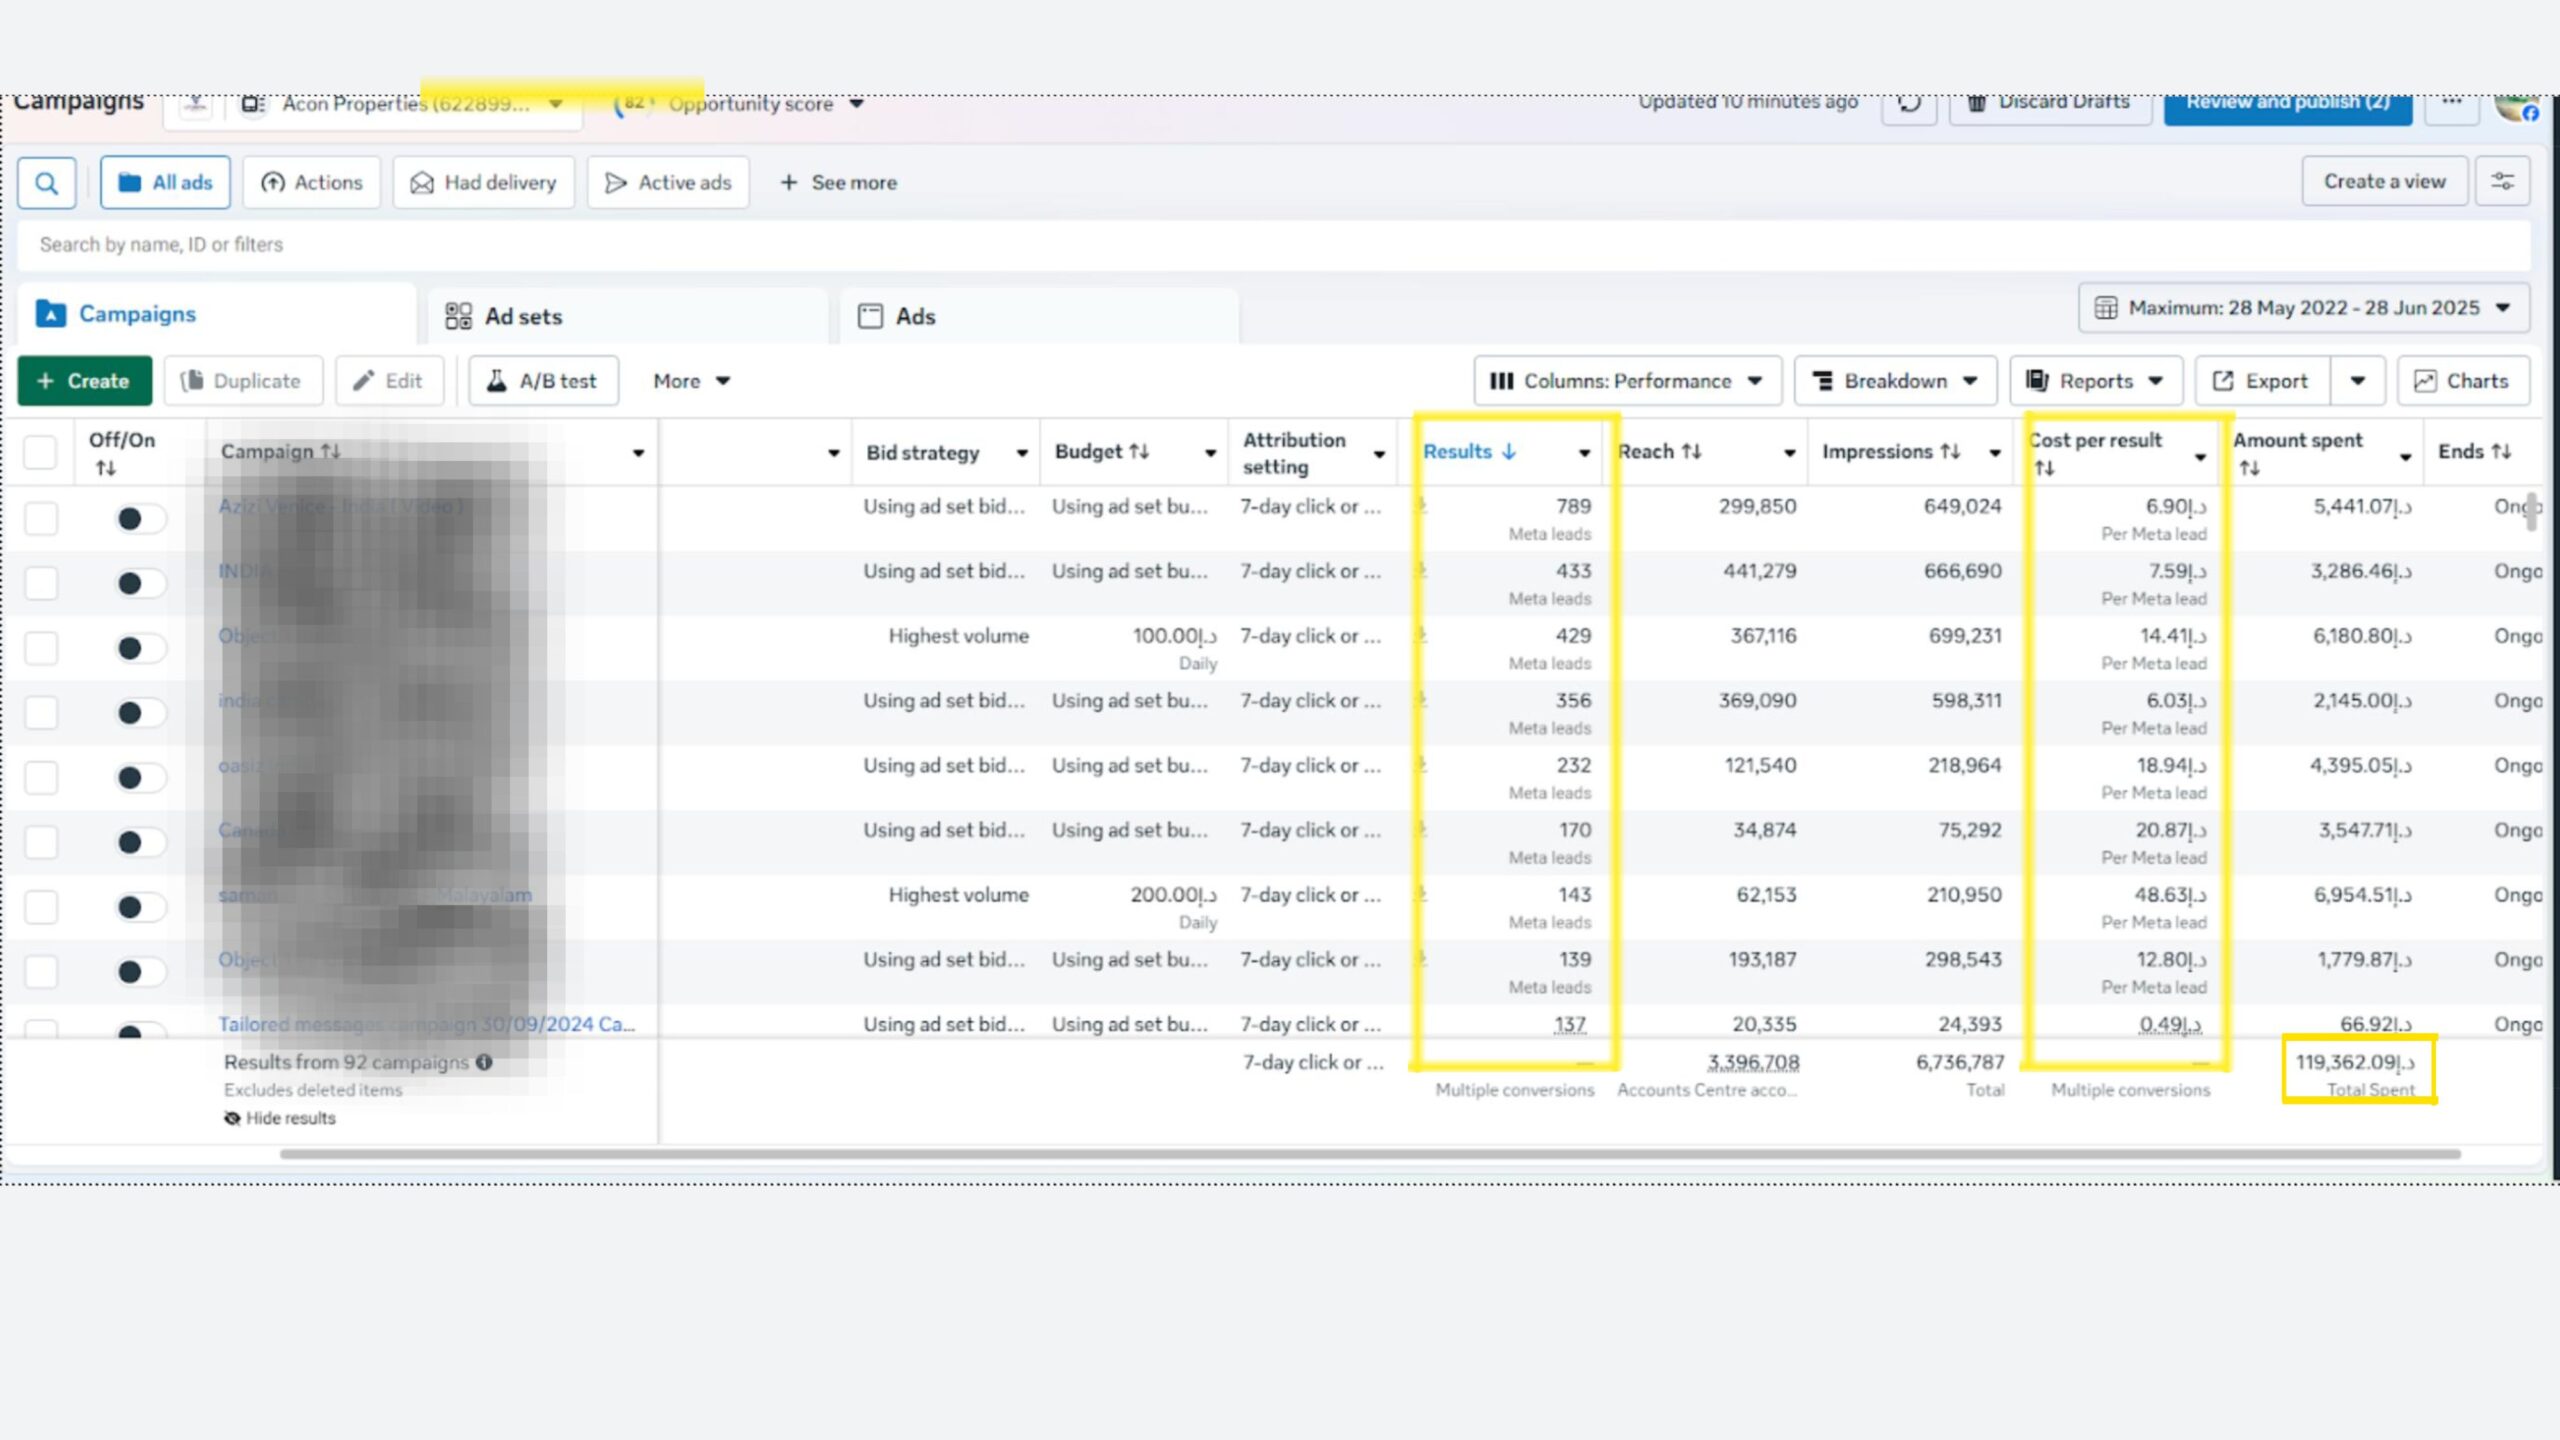Image resolution: width=2560 pixels, height=1440 pixels.
Task: Open the customize view sliders icon
Action: point(2502,181)
